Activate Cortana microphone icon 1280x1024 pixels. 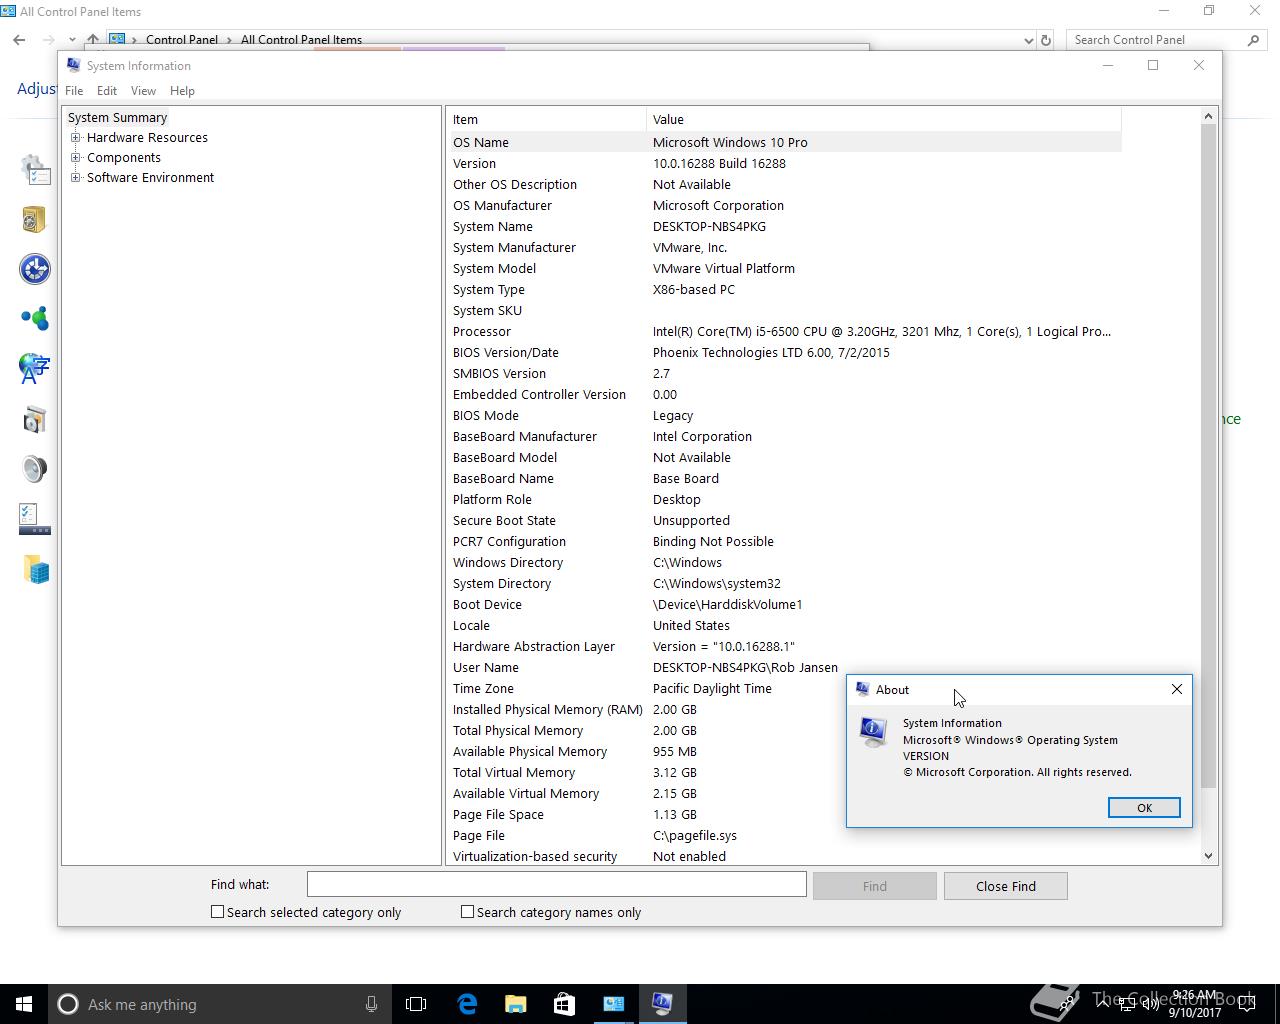pos(371,1004)
